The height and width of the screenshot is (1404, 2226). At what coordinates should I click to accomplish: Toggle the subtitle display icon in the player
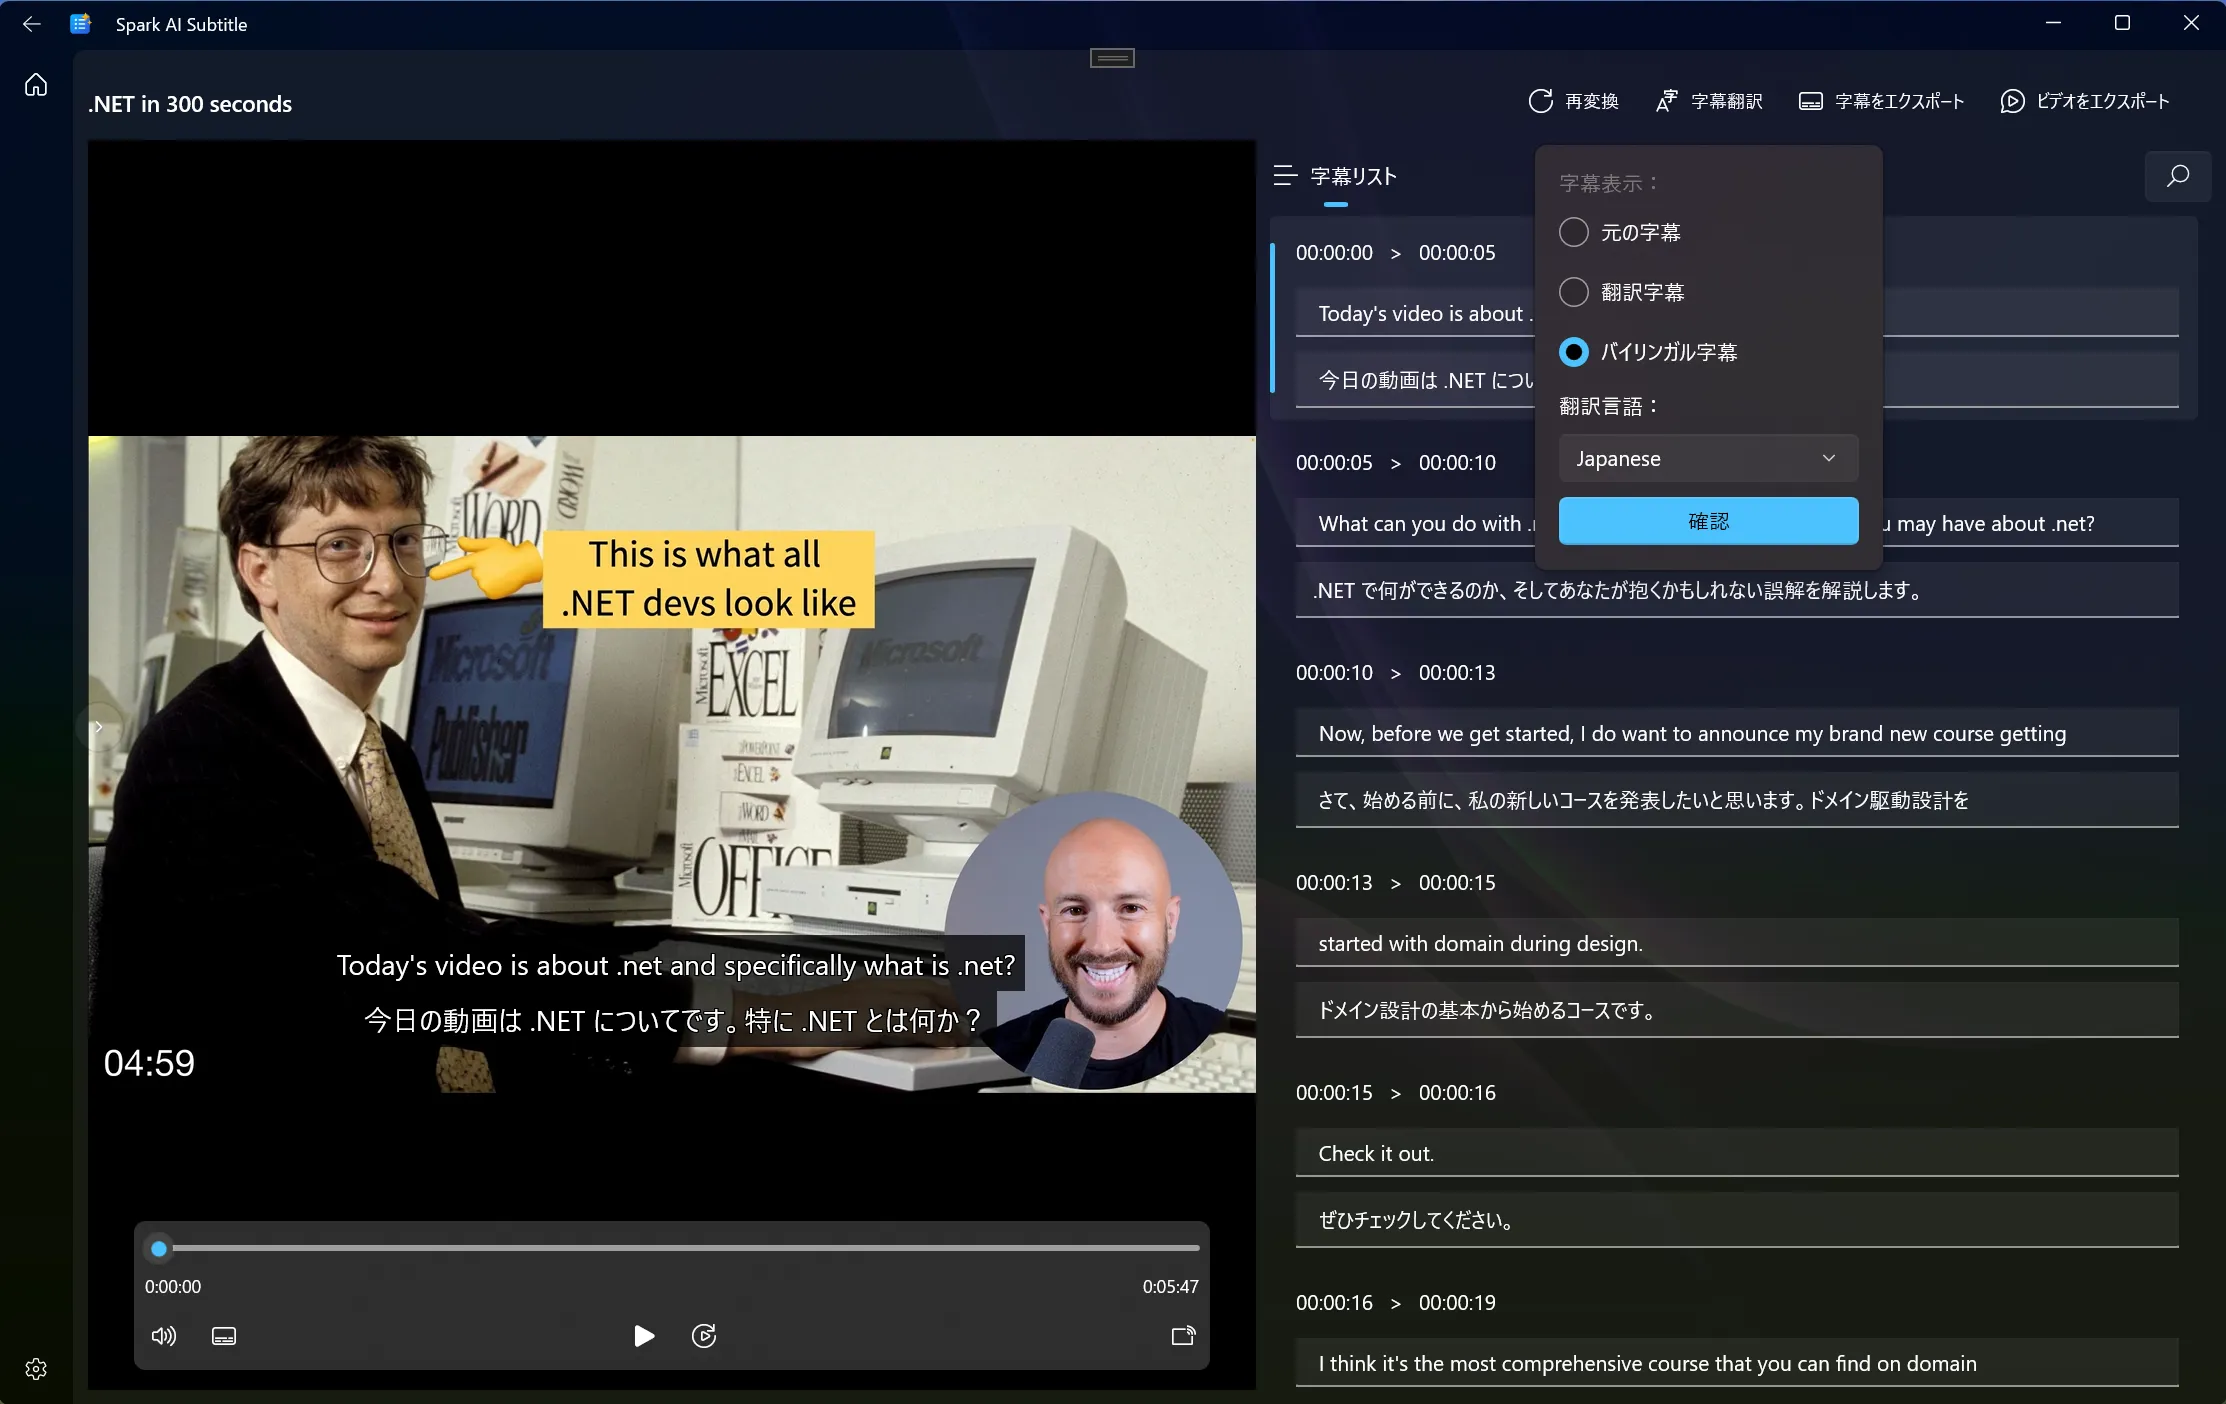point(224,1336)
